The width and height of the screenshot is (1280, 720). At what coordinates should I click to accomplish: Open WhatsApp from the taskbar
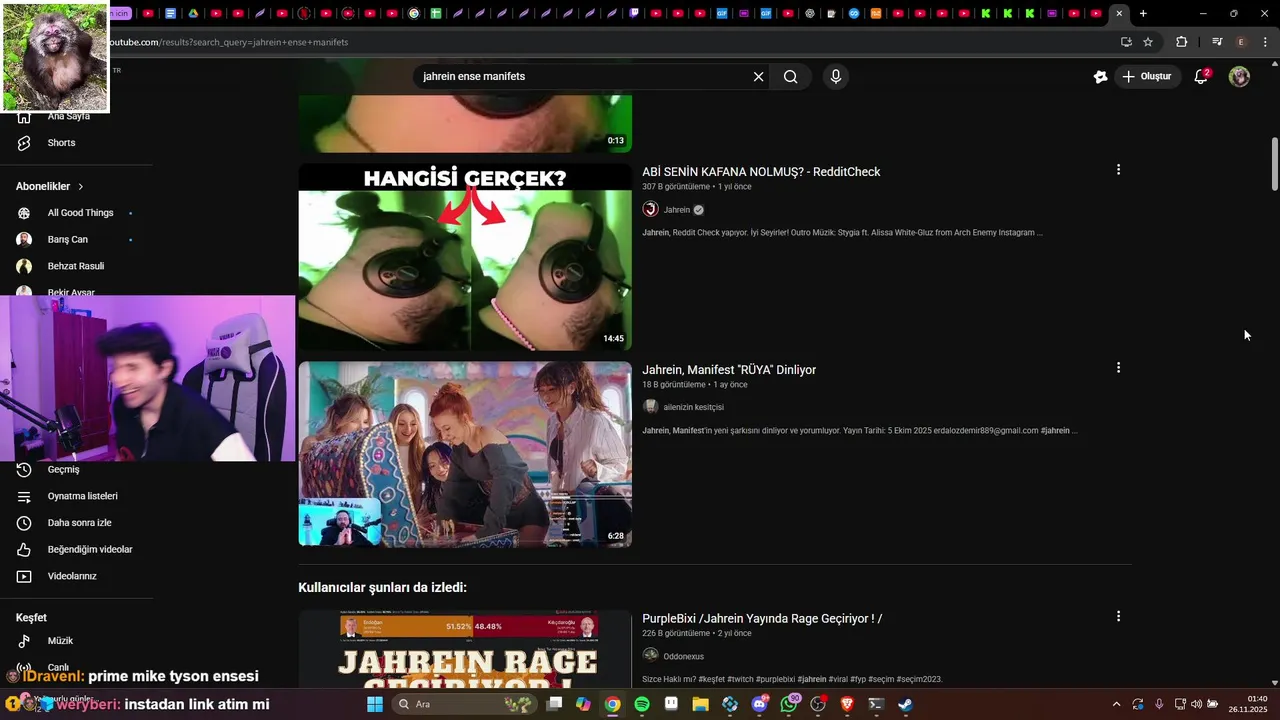pos(789,704)
